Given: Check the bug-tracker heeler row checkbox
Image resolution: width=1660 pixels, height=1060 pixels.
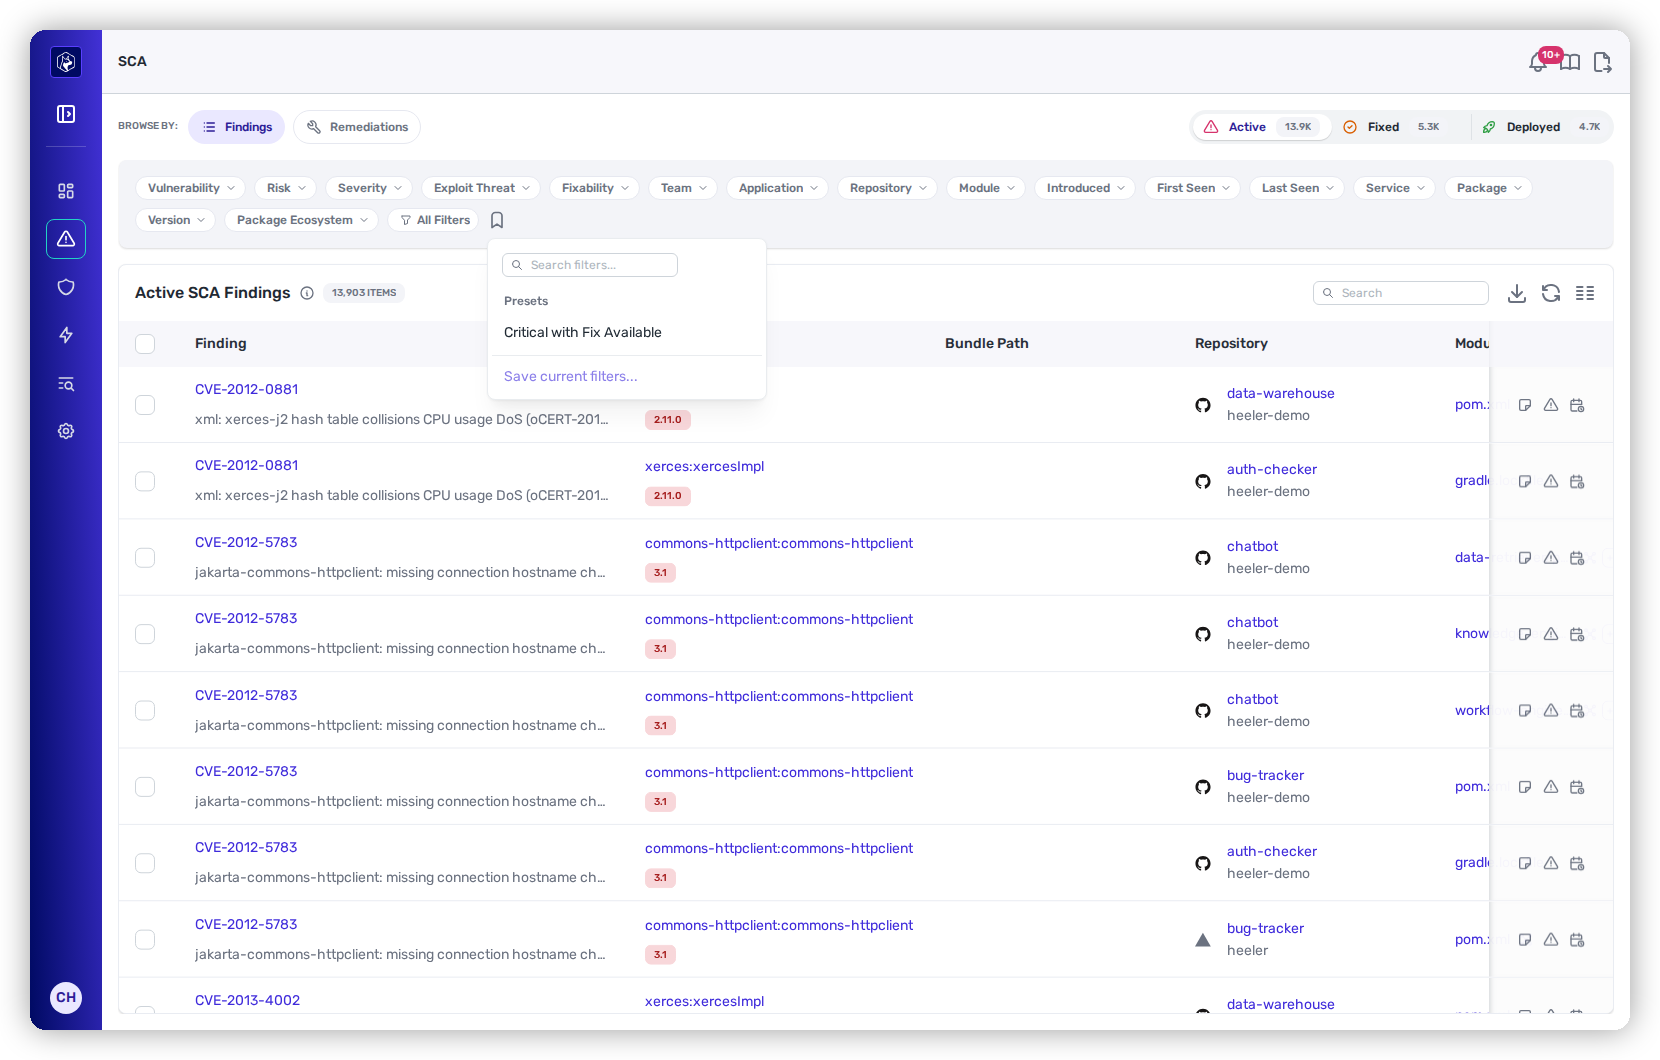Looking at the screenshot, I should click(x=145, y=940).
